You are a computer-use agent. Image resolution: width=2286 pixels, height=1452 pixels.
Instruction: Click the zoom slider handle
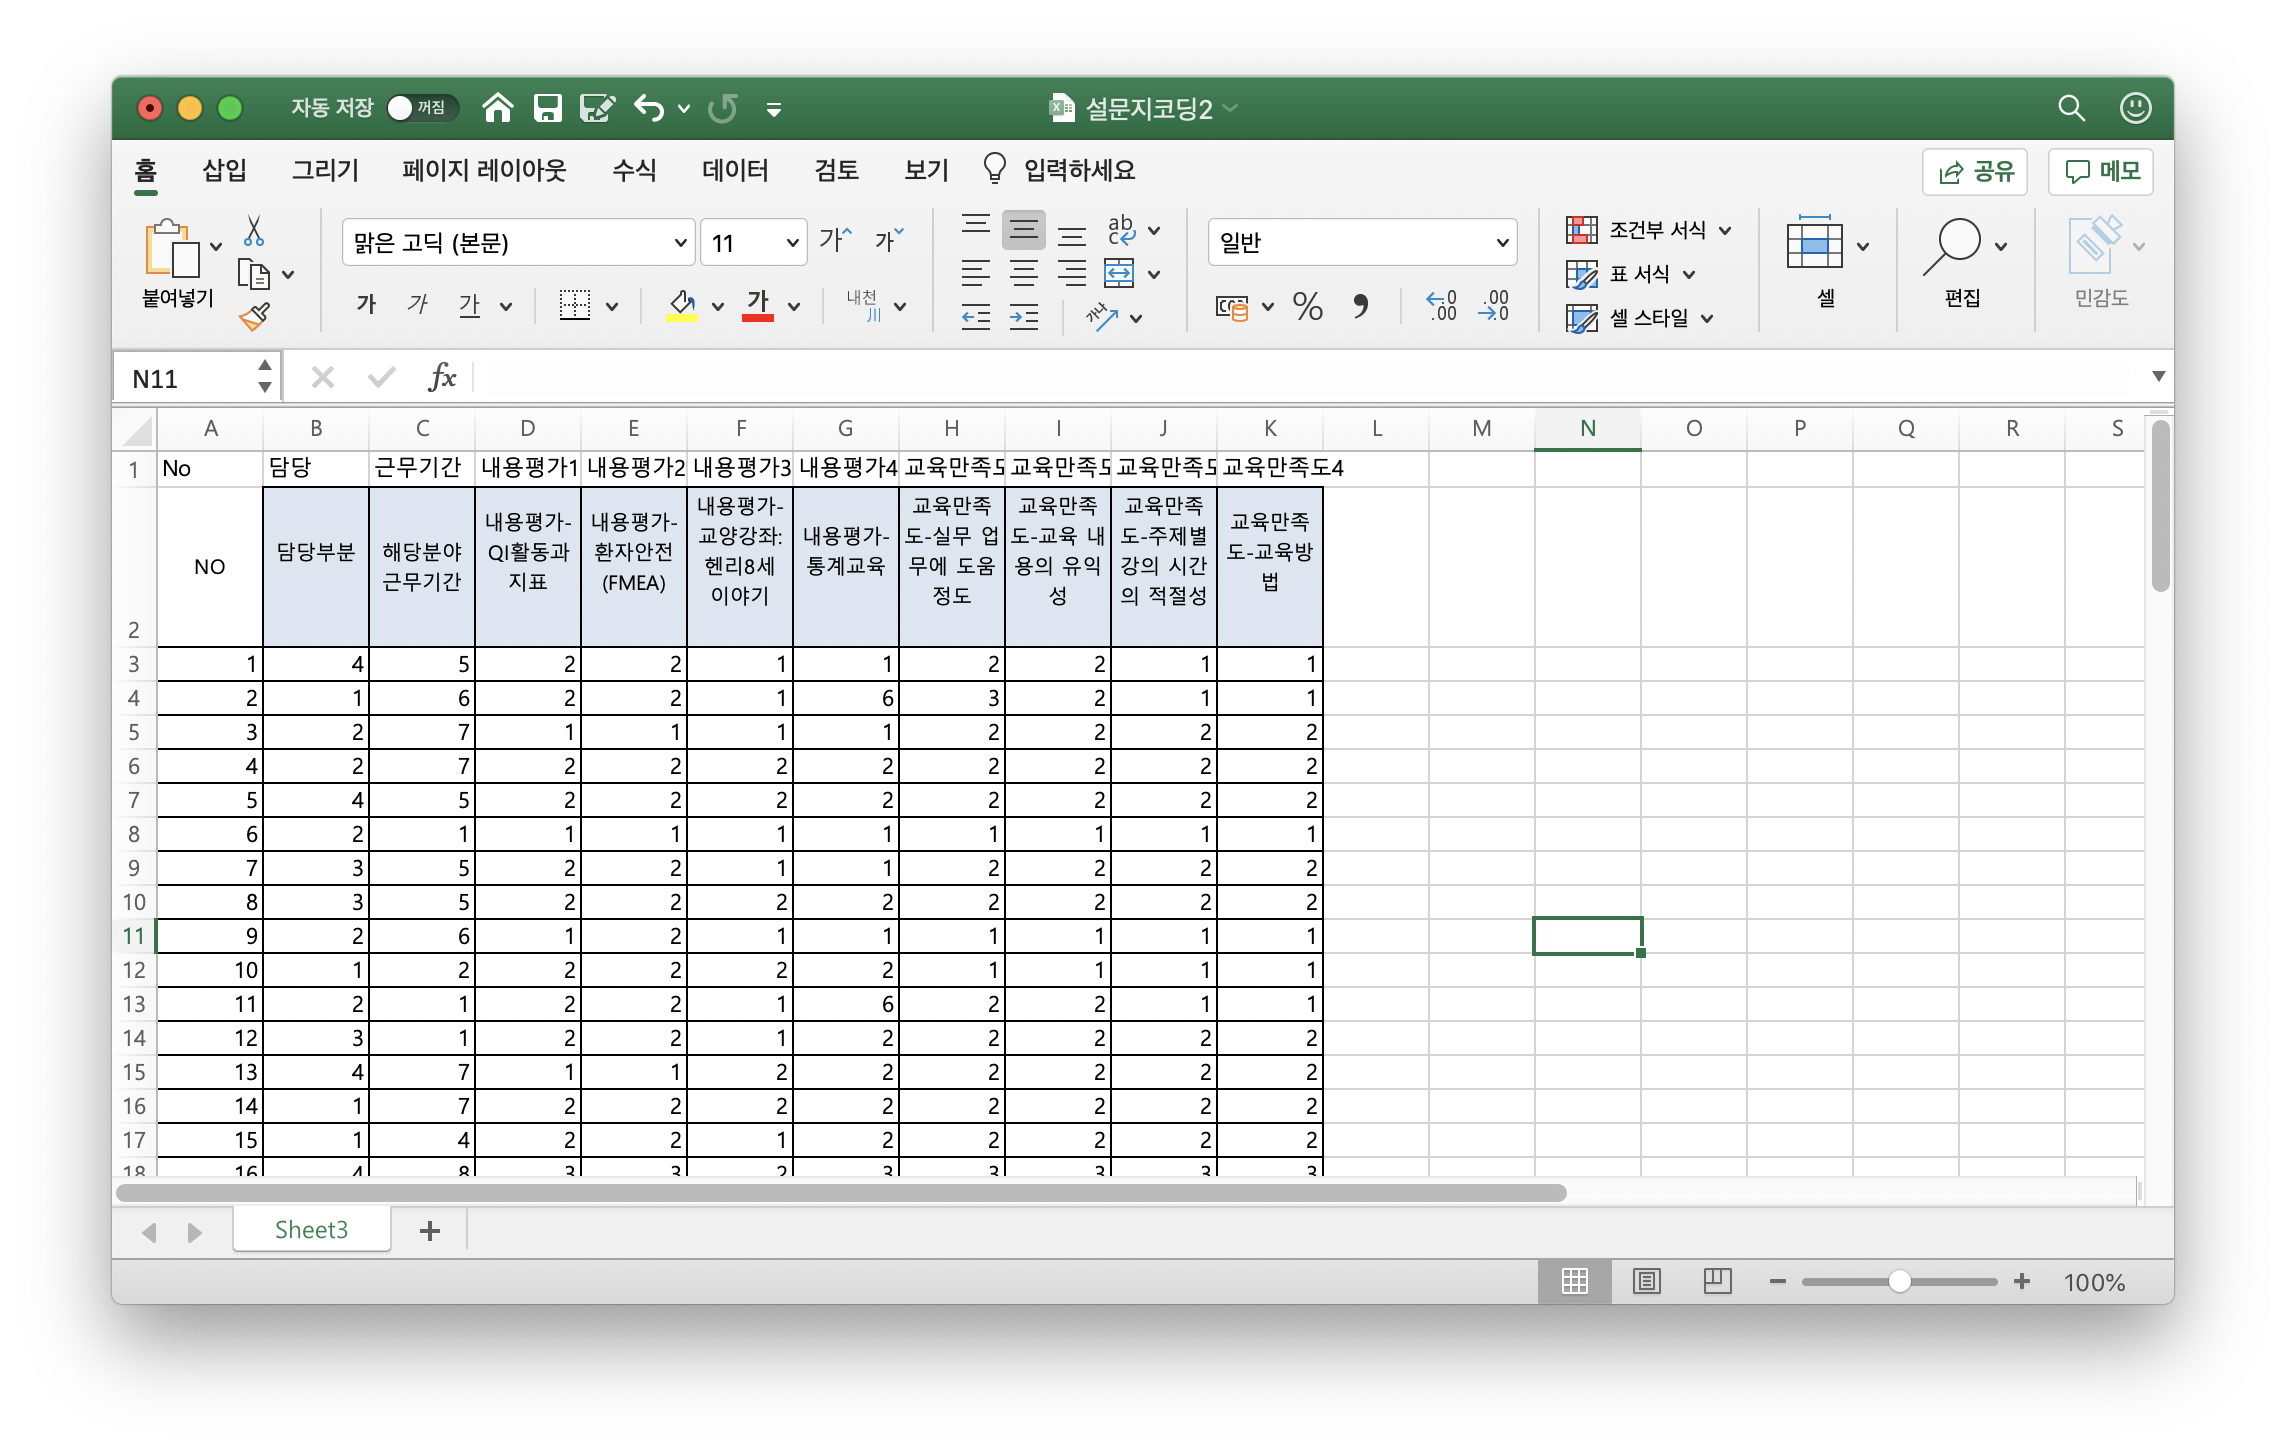(x=1899, y=1281)
